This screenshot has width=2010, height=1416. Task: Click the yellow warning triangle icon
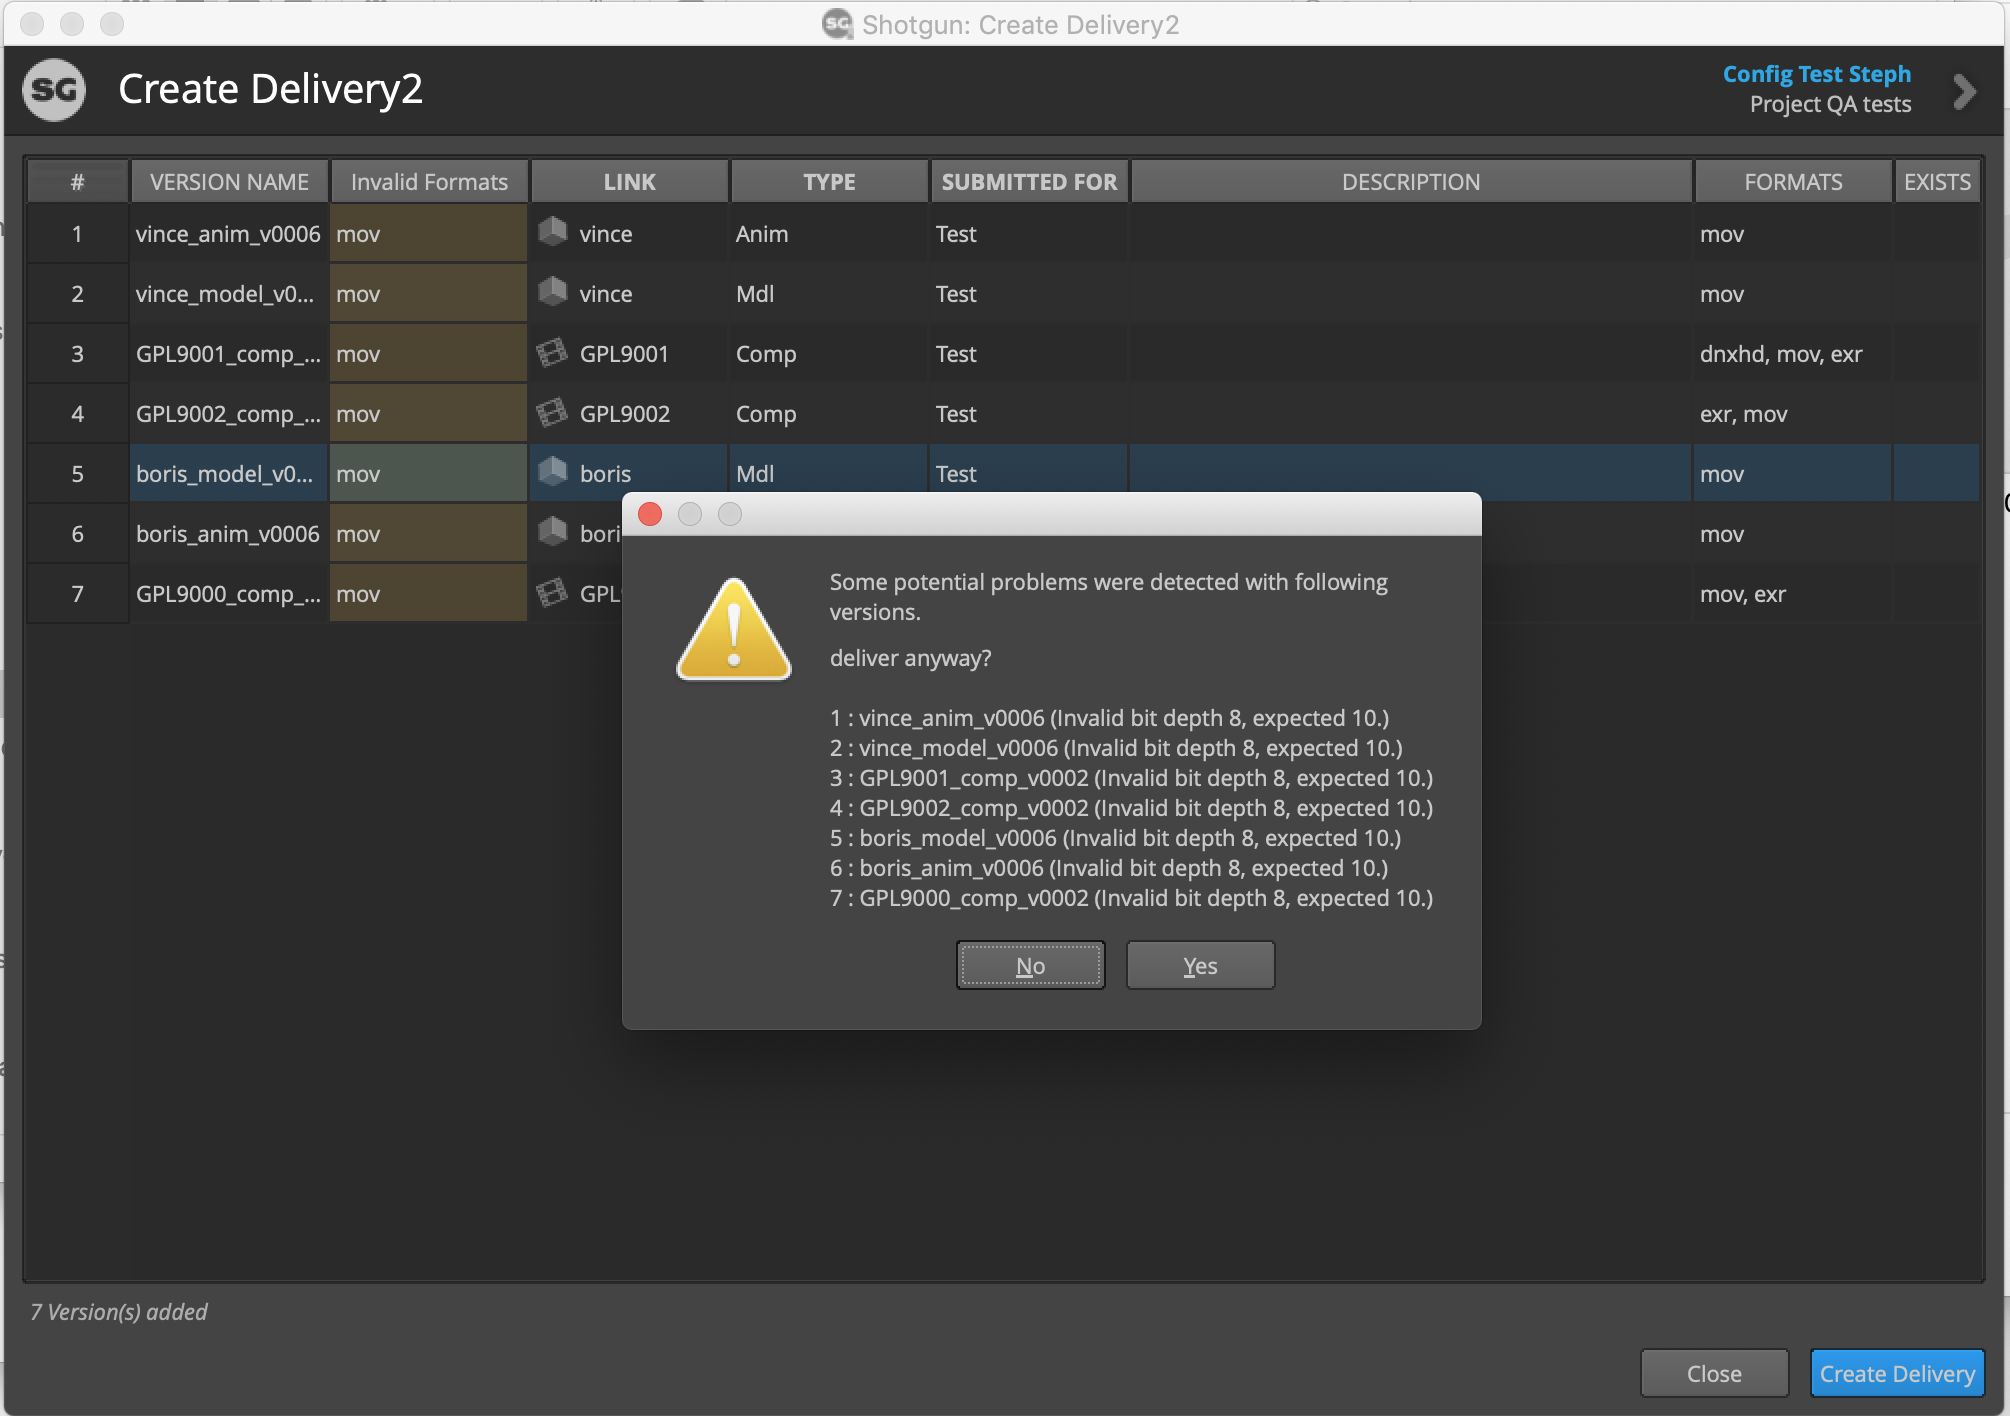734,631
